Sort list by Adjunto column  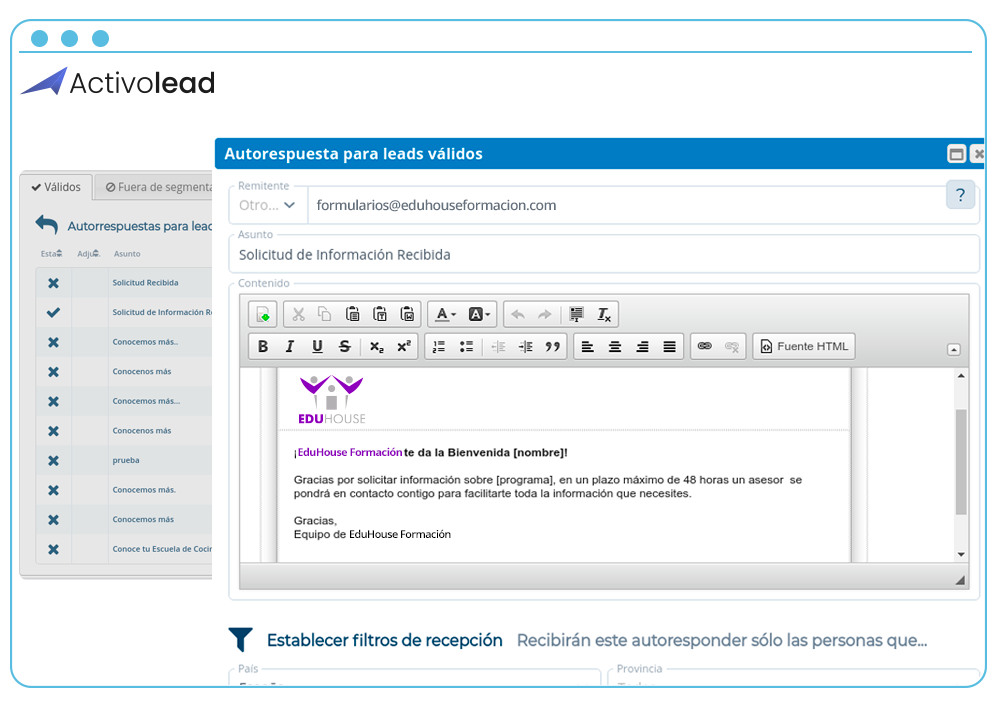click(89, 254)
